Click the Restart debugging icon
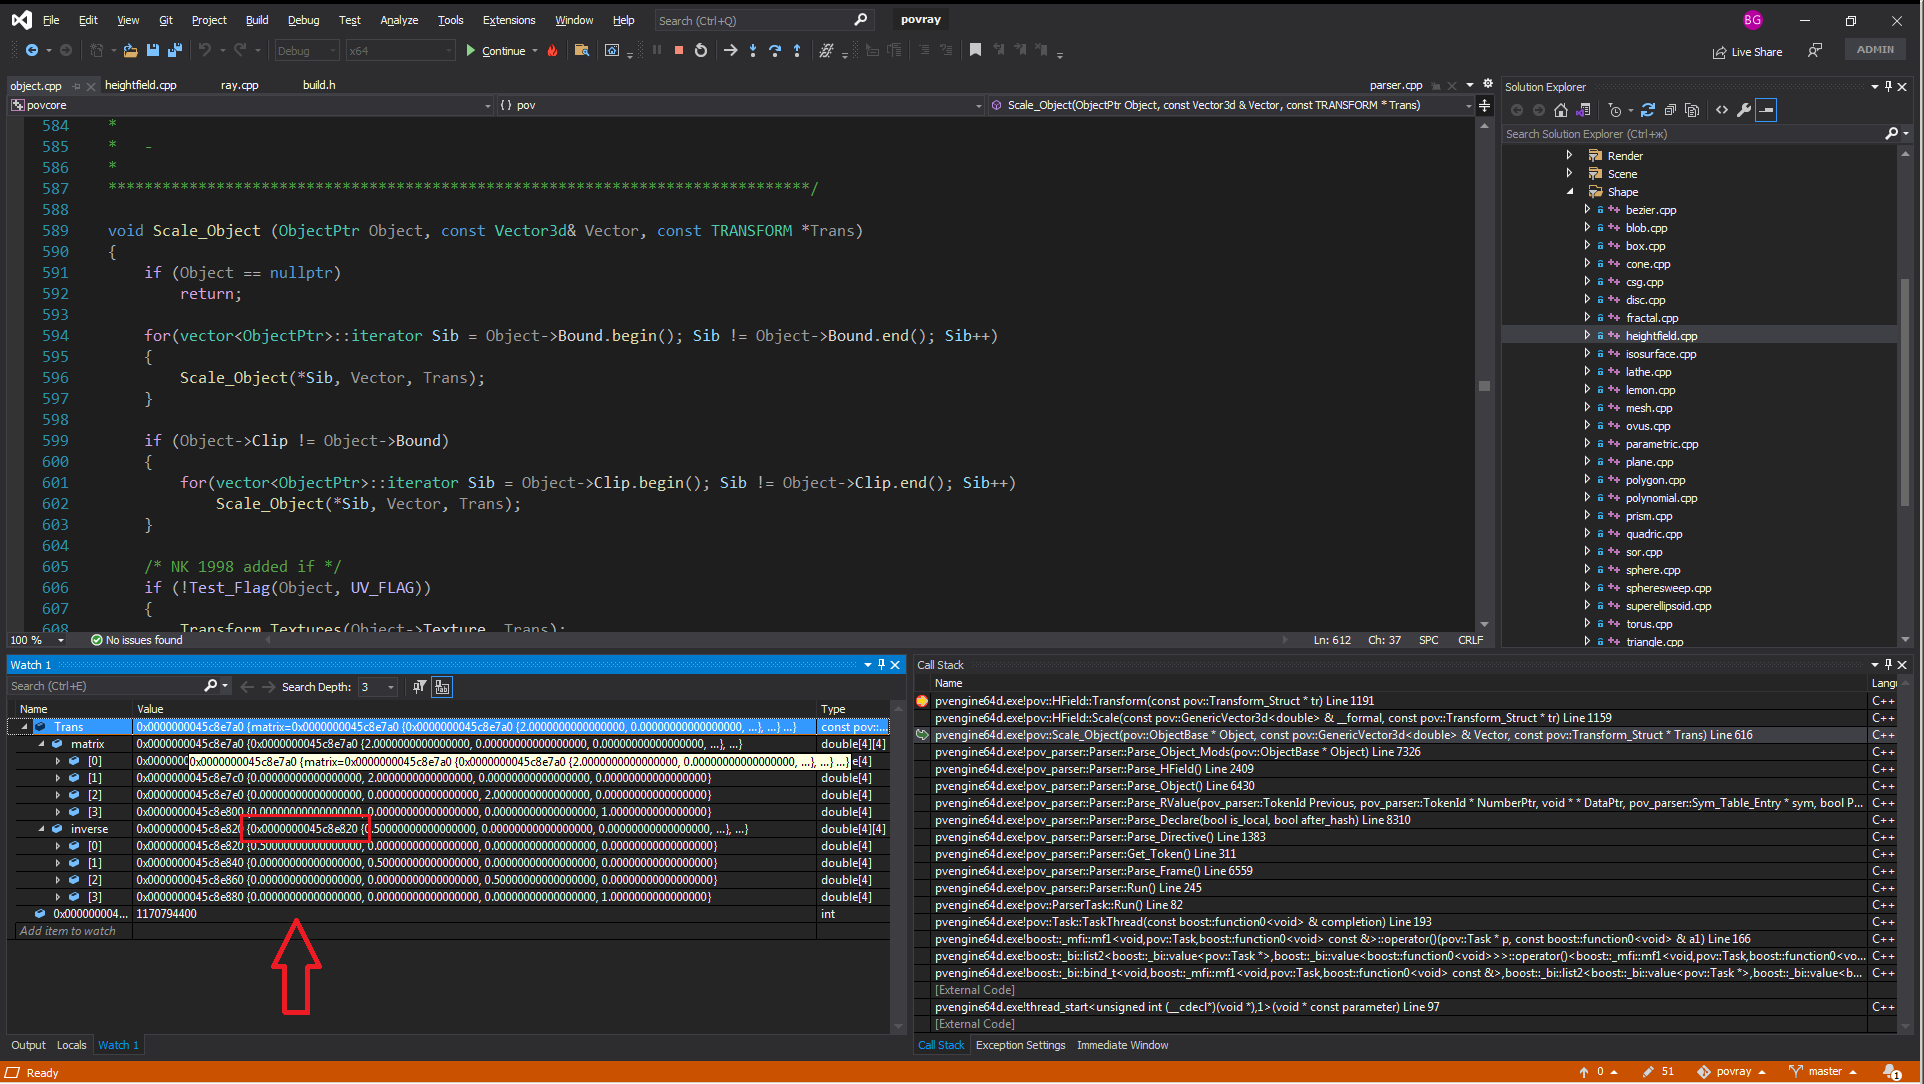 701,50
